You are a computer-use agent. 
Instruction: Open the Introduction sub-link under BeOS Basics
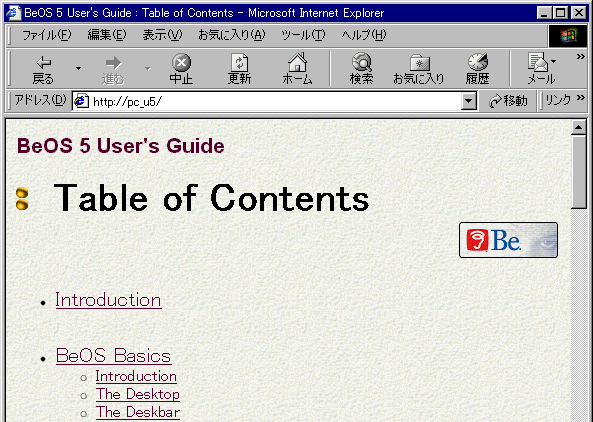click(x=136, y=376)
